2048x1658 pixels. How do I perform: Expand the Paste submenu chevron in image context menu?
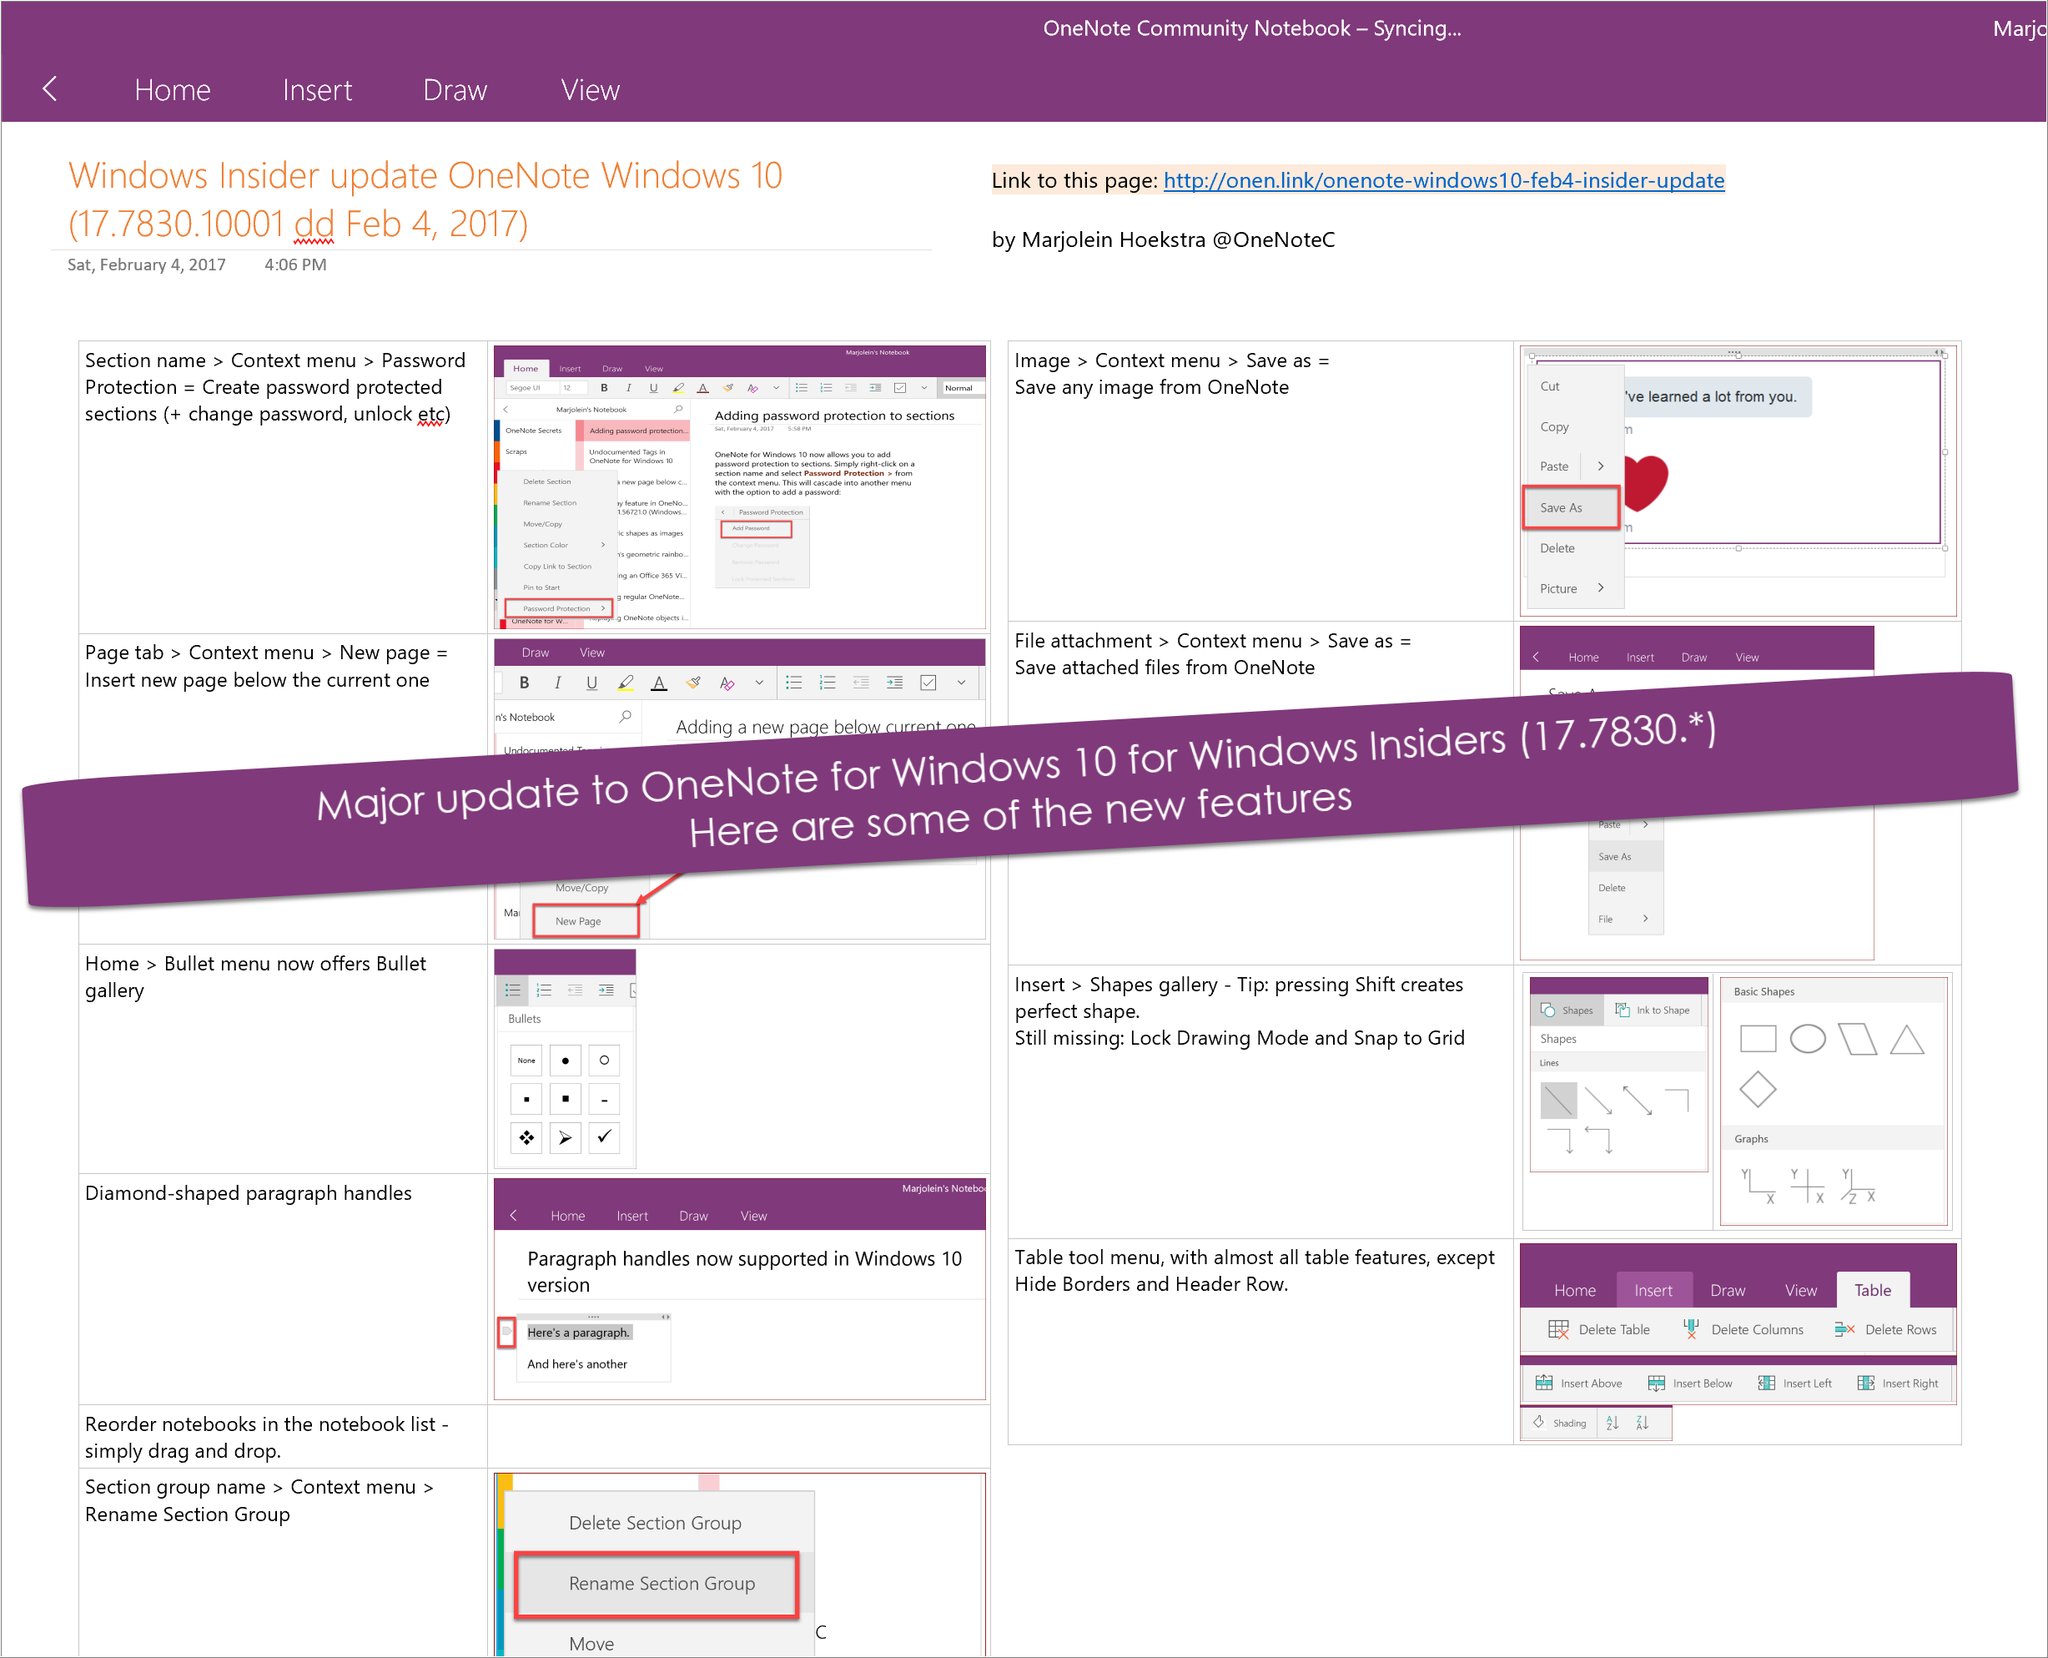(x=1601, y=466)
